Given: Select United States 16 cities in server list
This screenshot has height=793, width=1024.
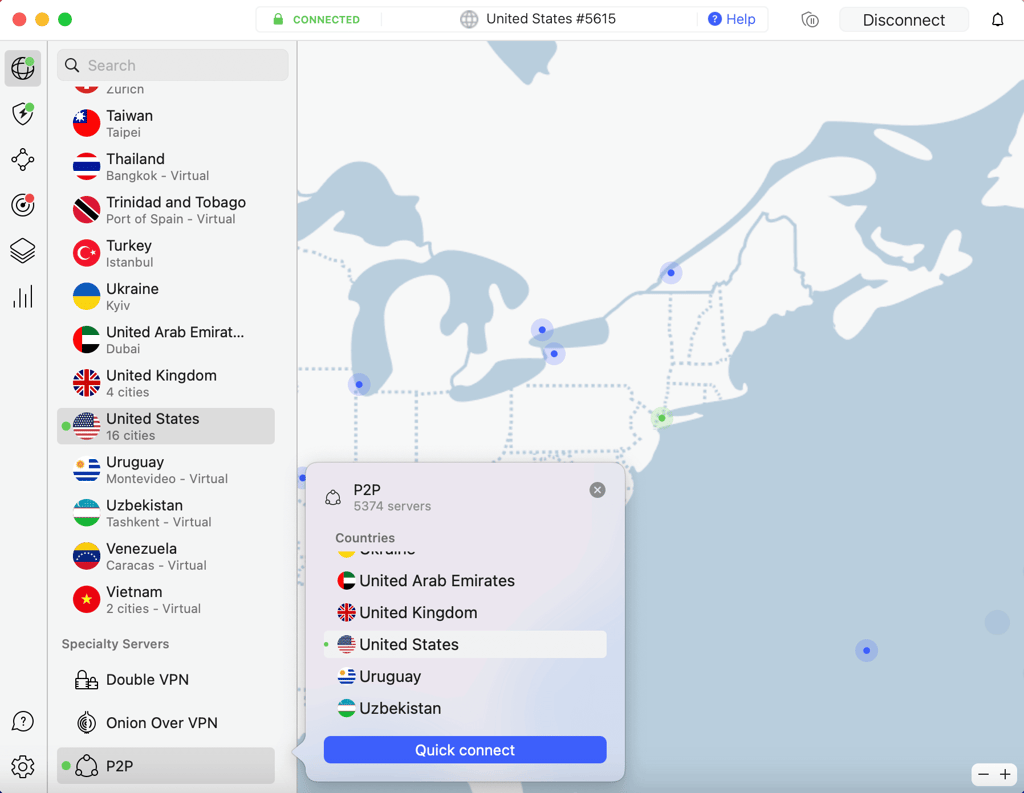Looking at the screenshot, I should pos(166,426).
